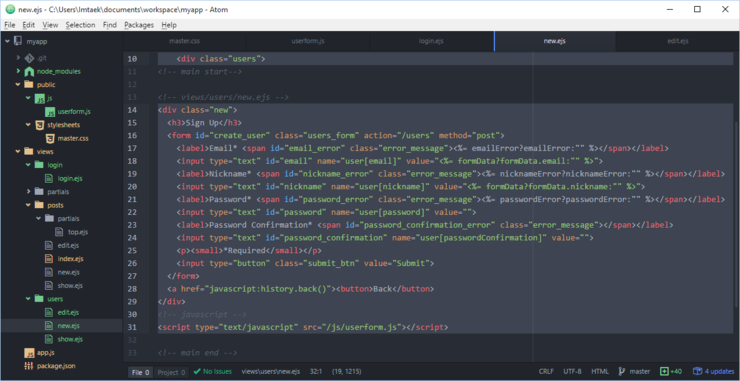Collapse the js folder chevron
Screen dimensions: 740x381
28,98
